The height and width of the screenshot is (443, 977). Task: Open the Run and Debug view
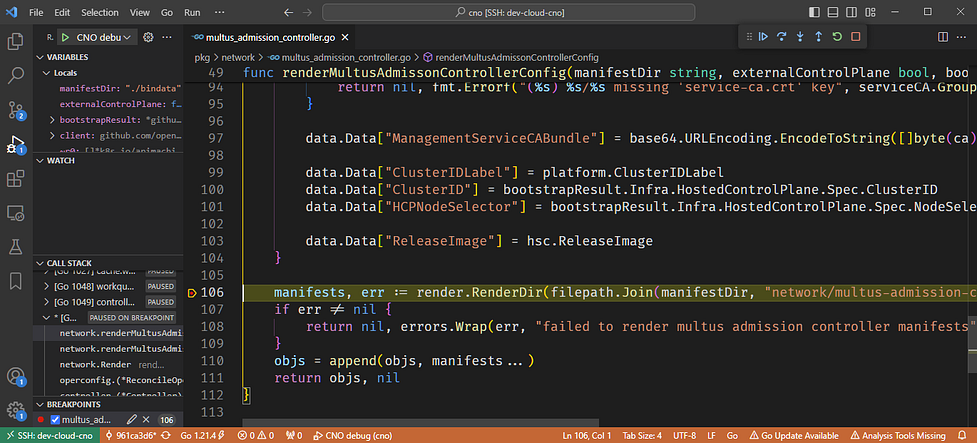click(x=16, y=145)
